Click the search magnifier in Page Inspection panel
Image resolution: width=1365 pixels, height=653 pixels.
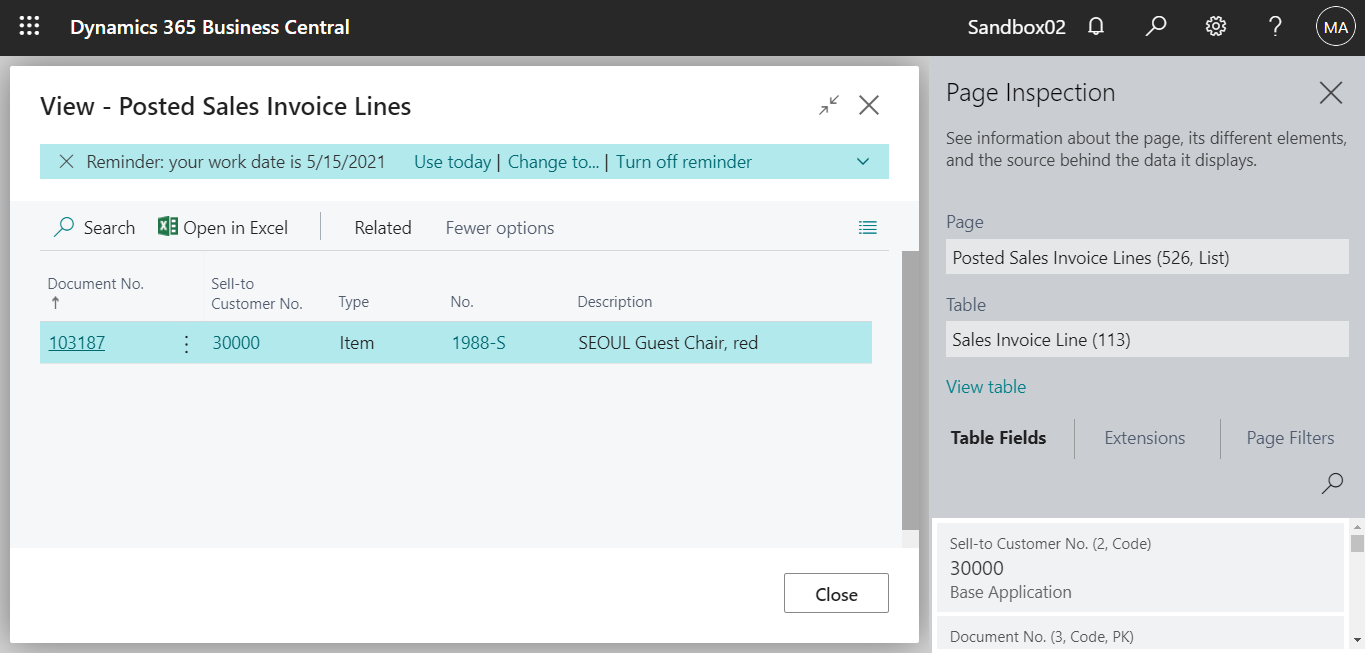[x=1332, y=483]
